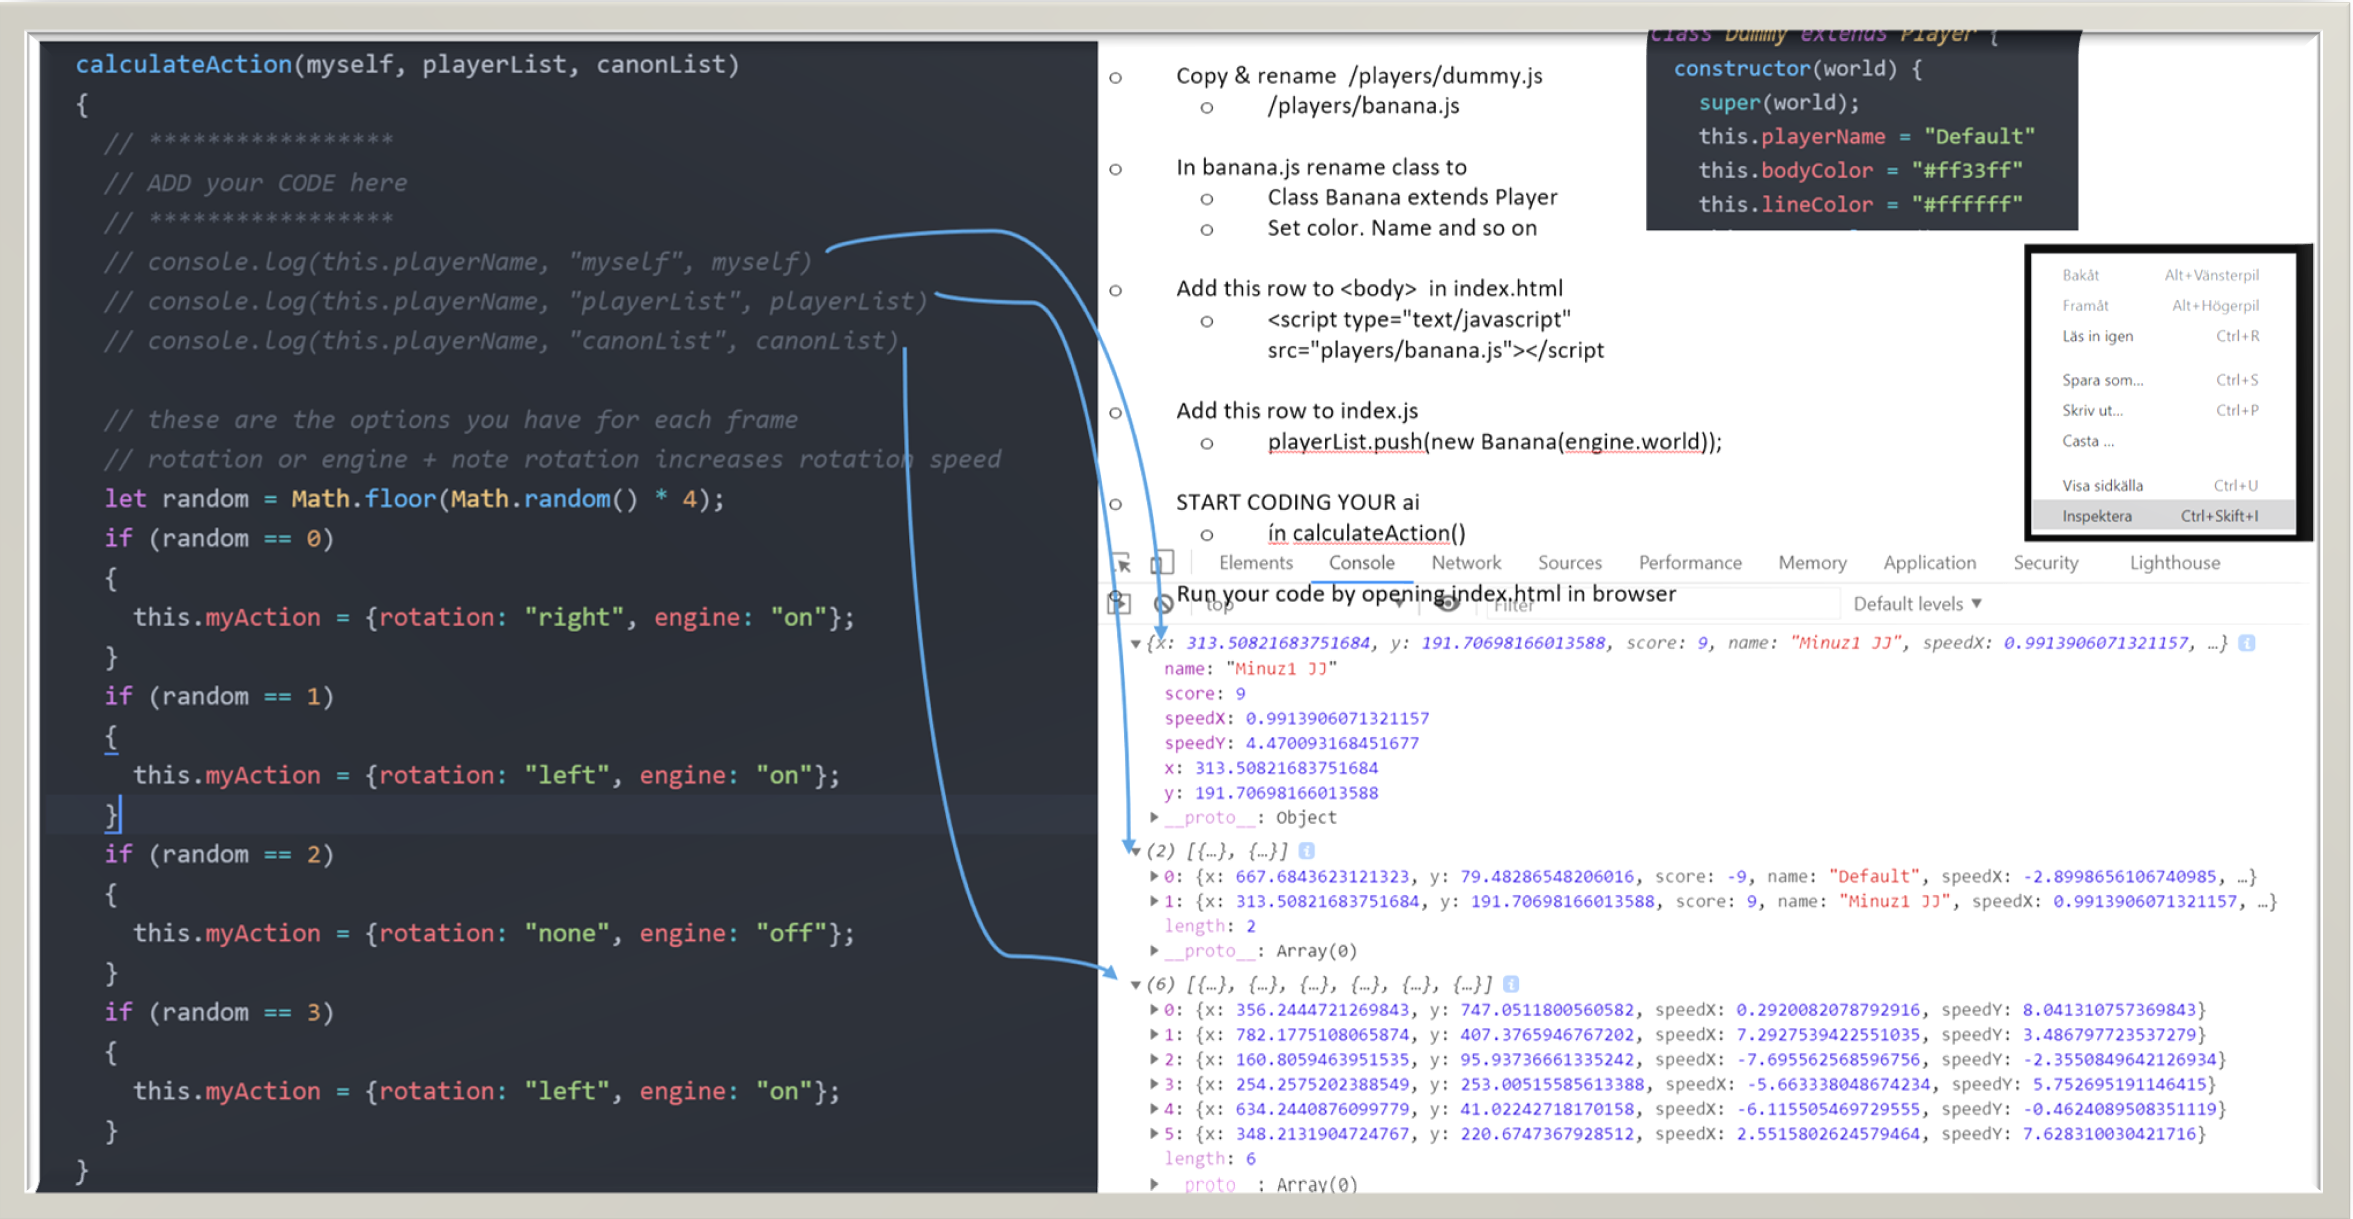Expand item 0 named Default in the array
The height and width of the screenshot is (1219, 2353).
[1155, 876]
